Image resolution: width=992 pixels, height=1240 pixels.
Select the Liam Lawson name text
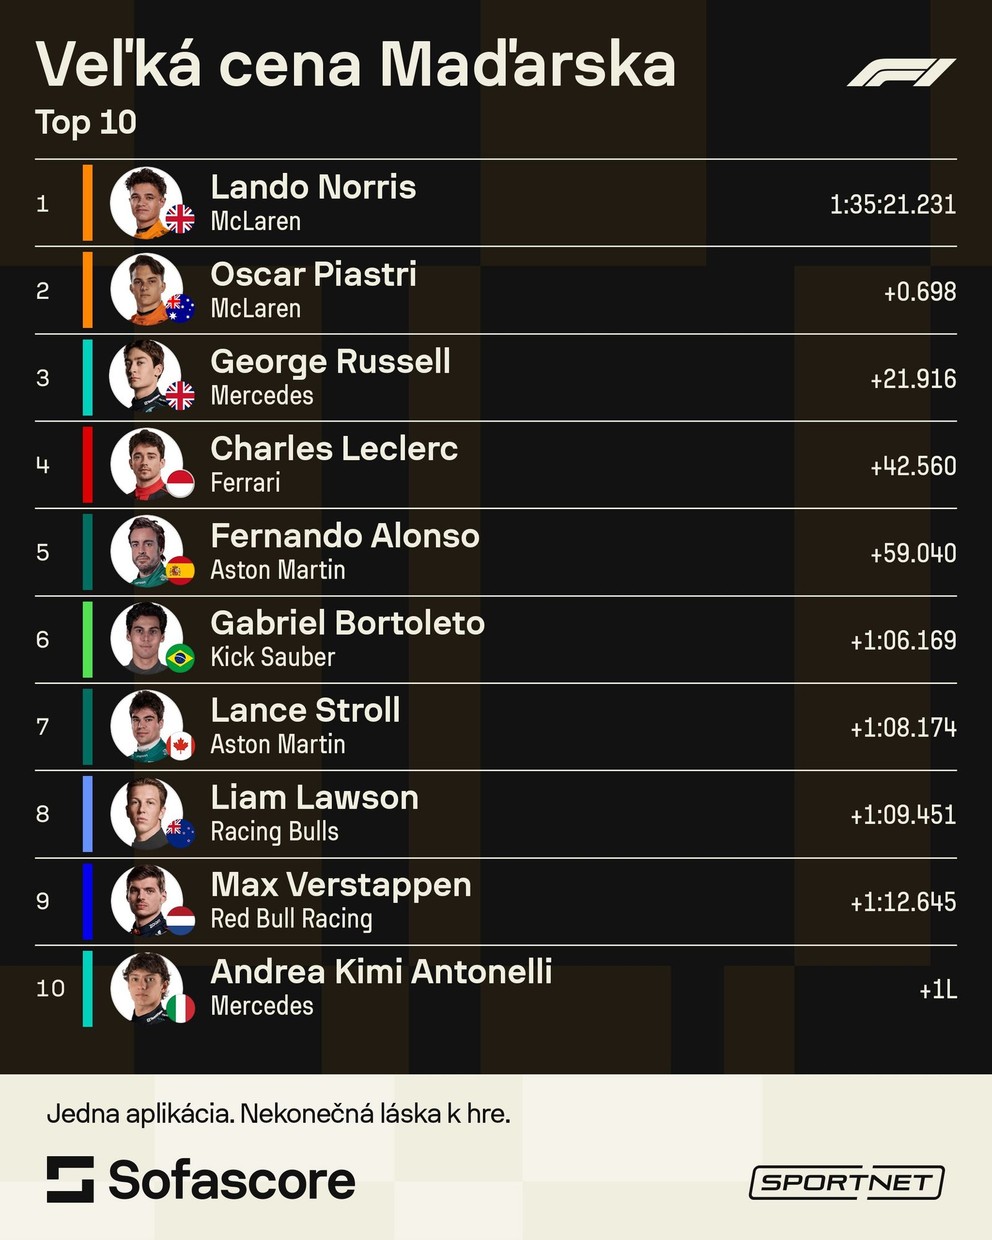pyautogui.click(x=314, y=798)
